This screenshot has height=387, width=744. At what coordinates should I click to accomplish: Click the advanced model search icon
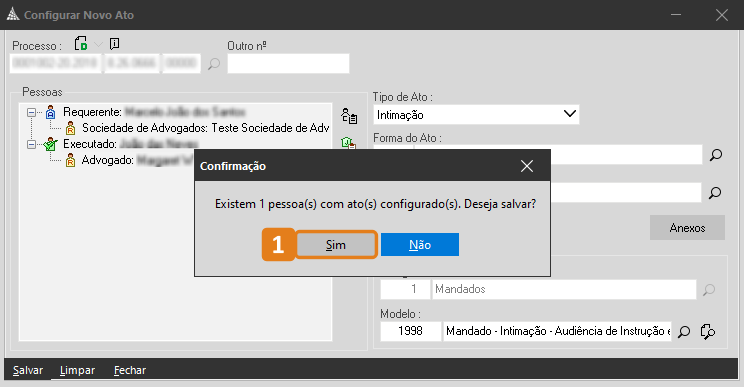(707, 331)
